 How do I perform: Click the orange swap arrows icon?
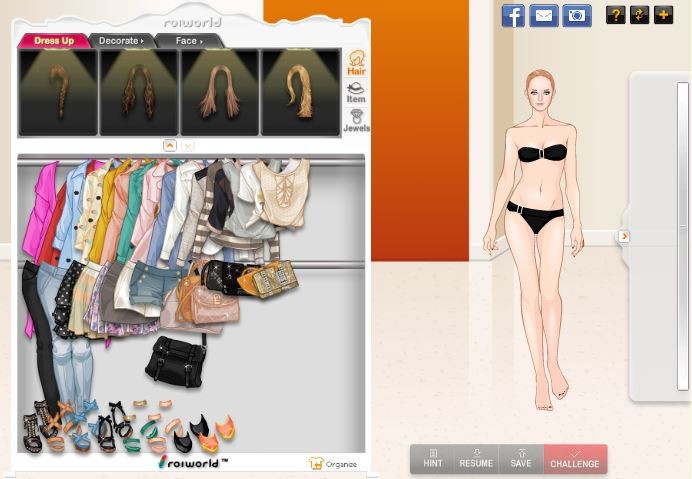640,15
